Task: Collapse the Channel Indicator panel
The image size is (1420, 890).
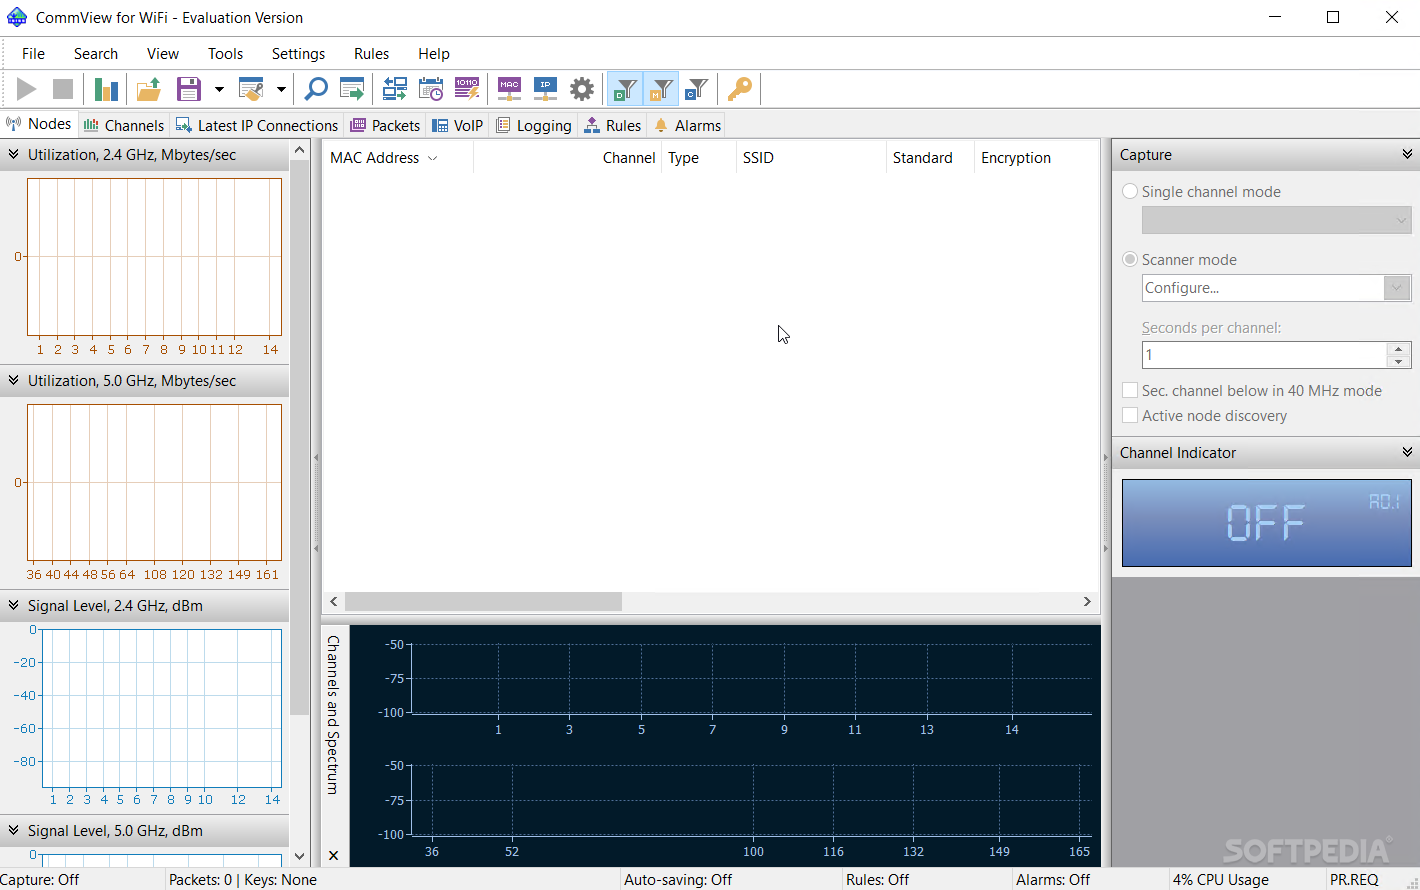Action: click(x=1407, y=452)
